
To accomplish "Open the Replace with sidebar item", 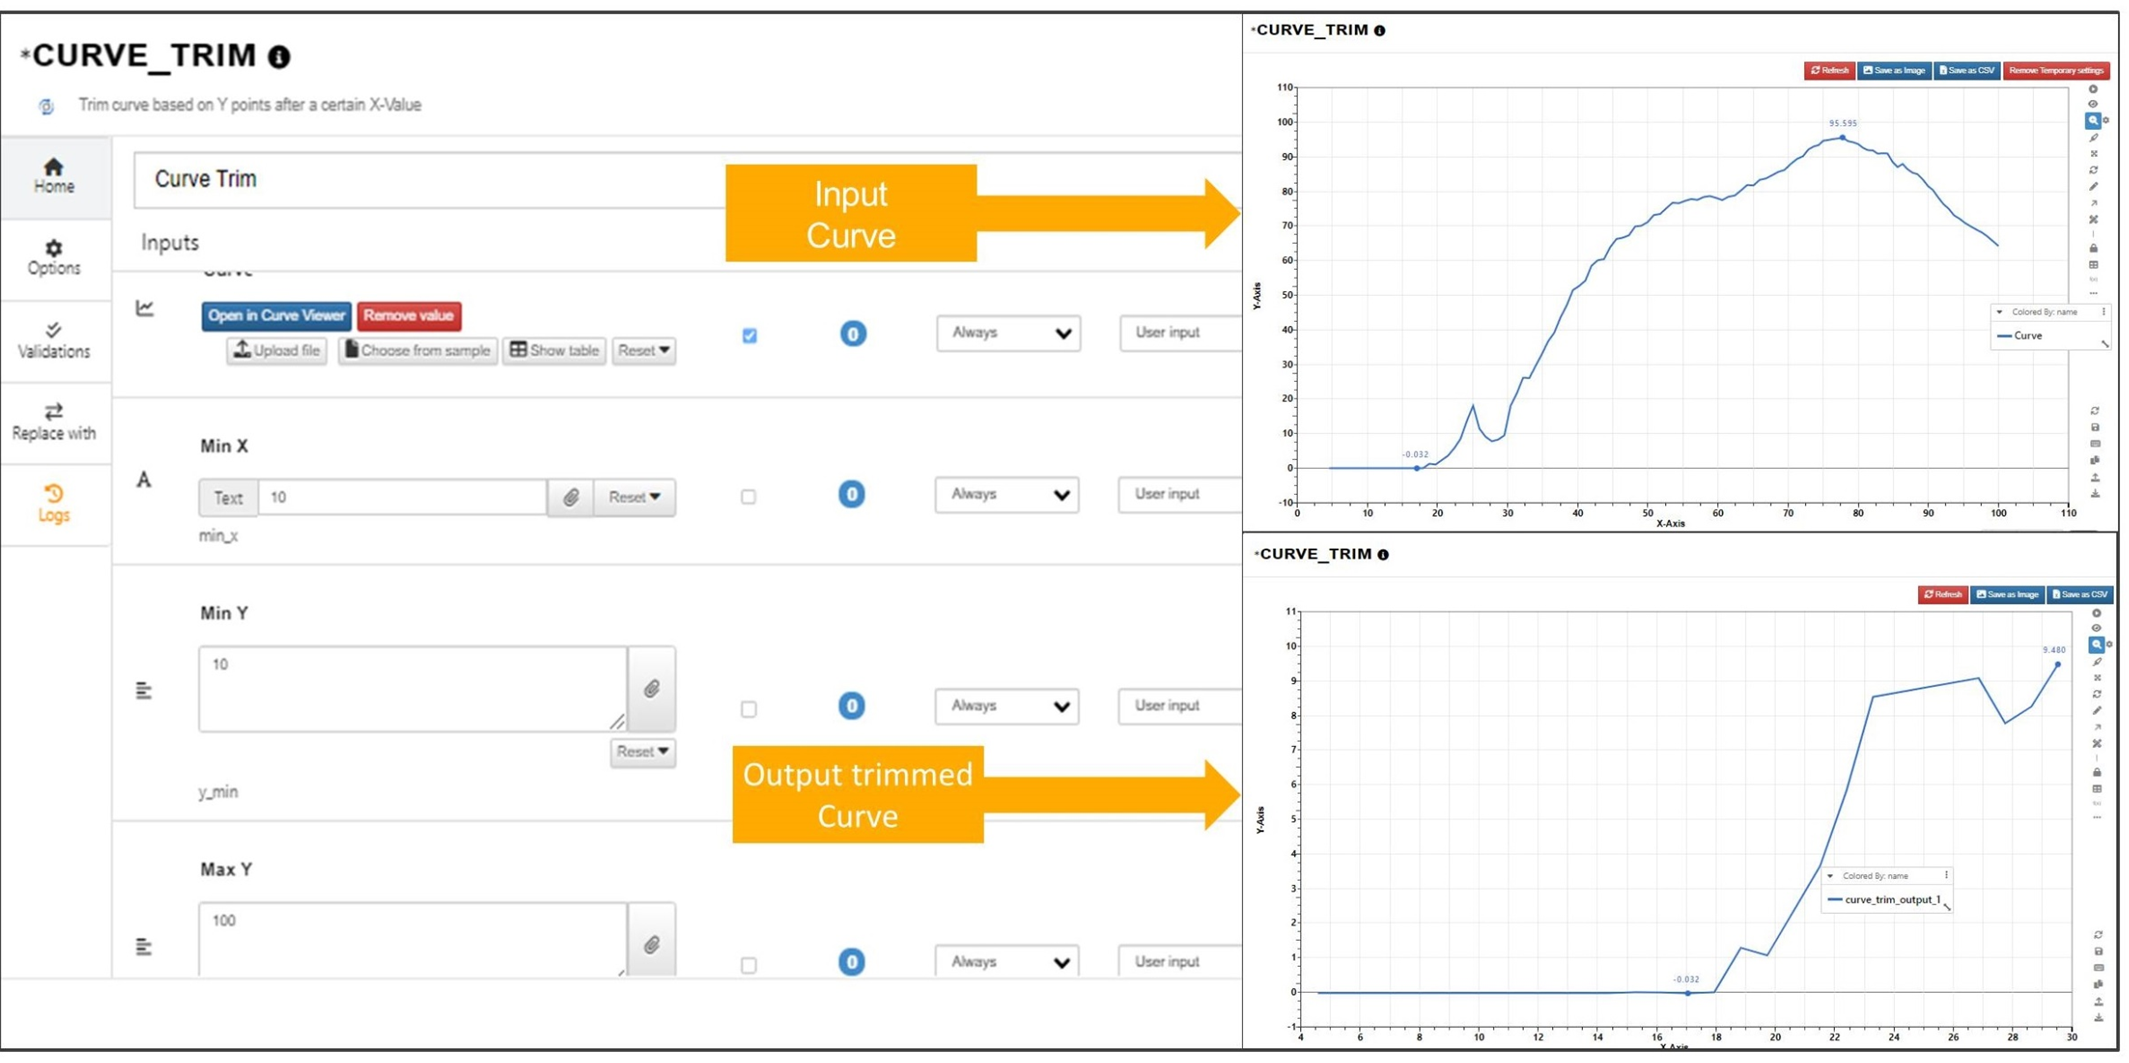I will [54, 422].
